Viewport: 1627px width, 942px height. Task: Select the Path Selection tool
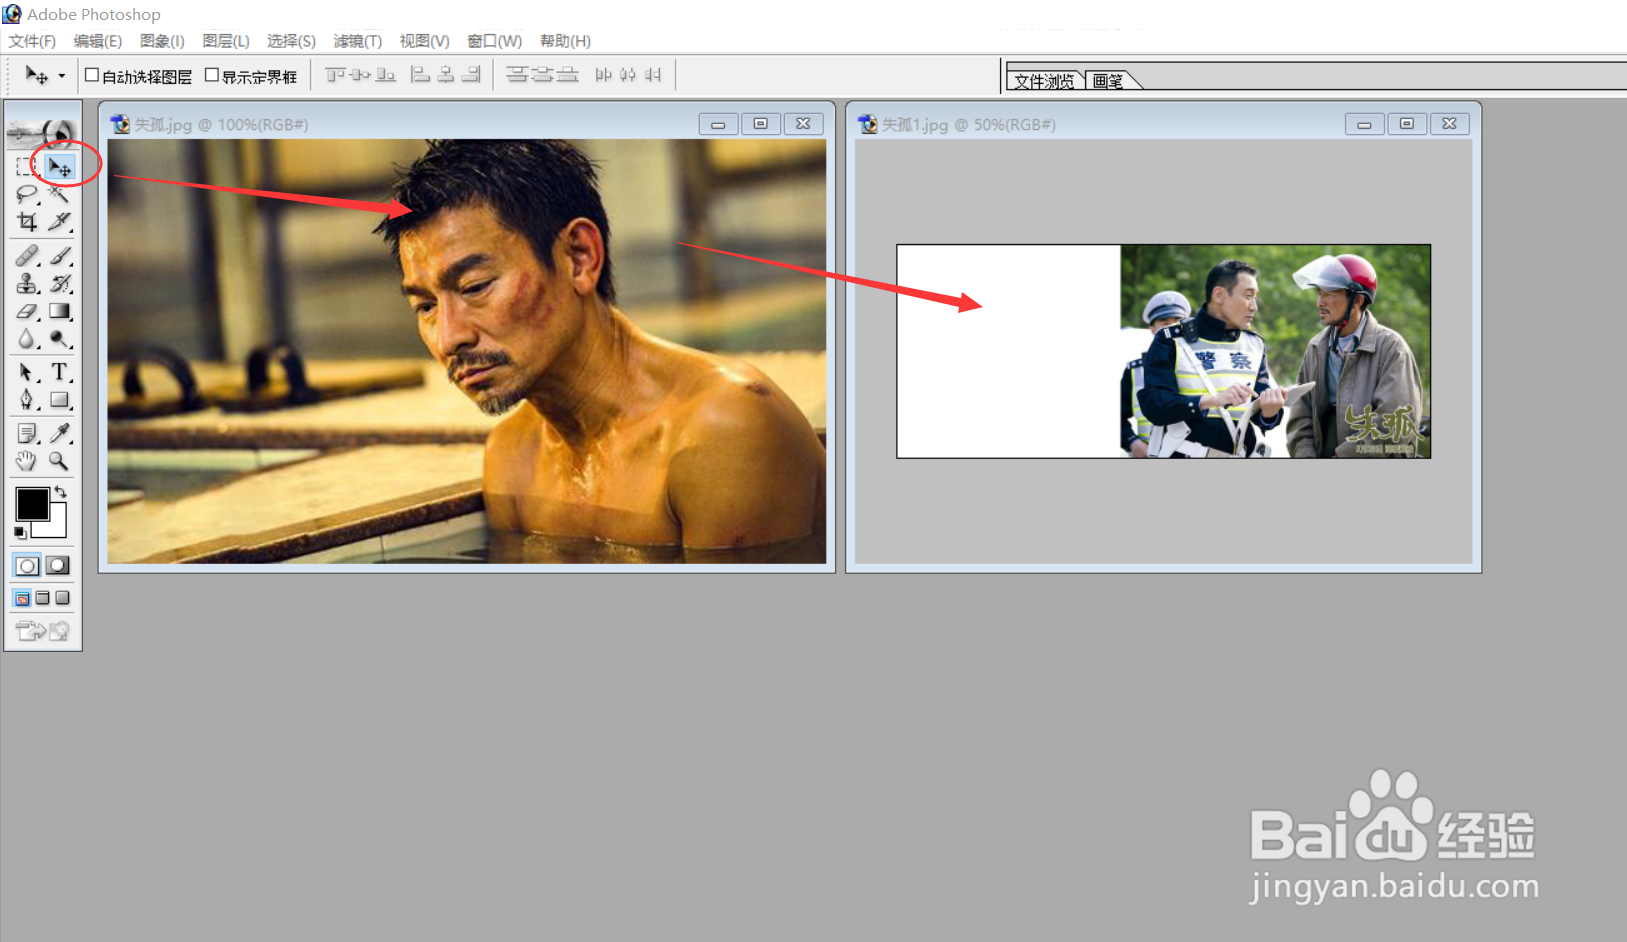tap(27, 372)
